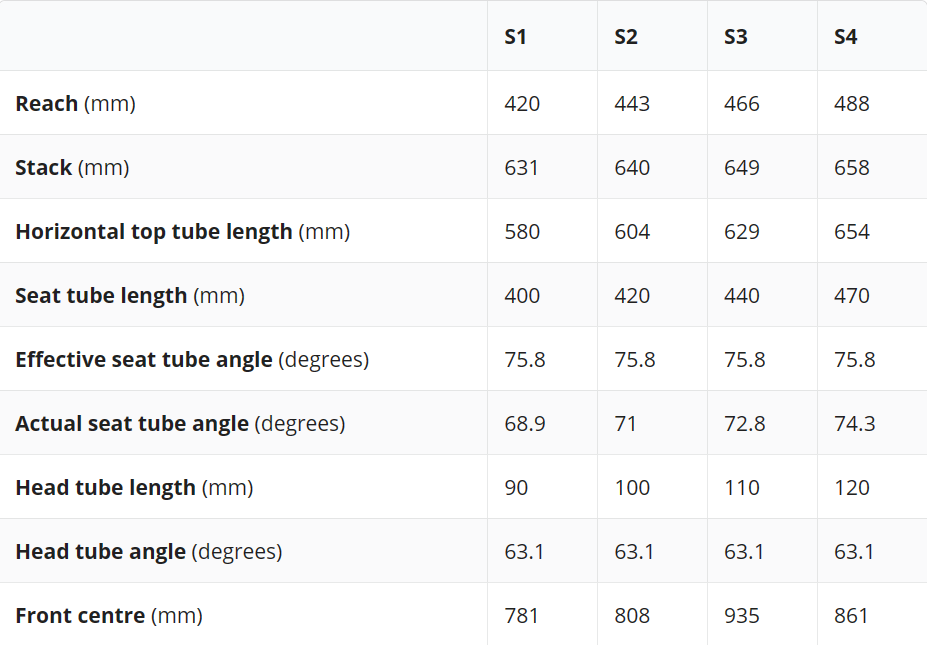Select the S1 head tube length 90
The height and width of the screenshot is (645, 927).
click(x=516, y=488)
